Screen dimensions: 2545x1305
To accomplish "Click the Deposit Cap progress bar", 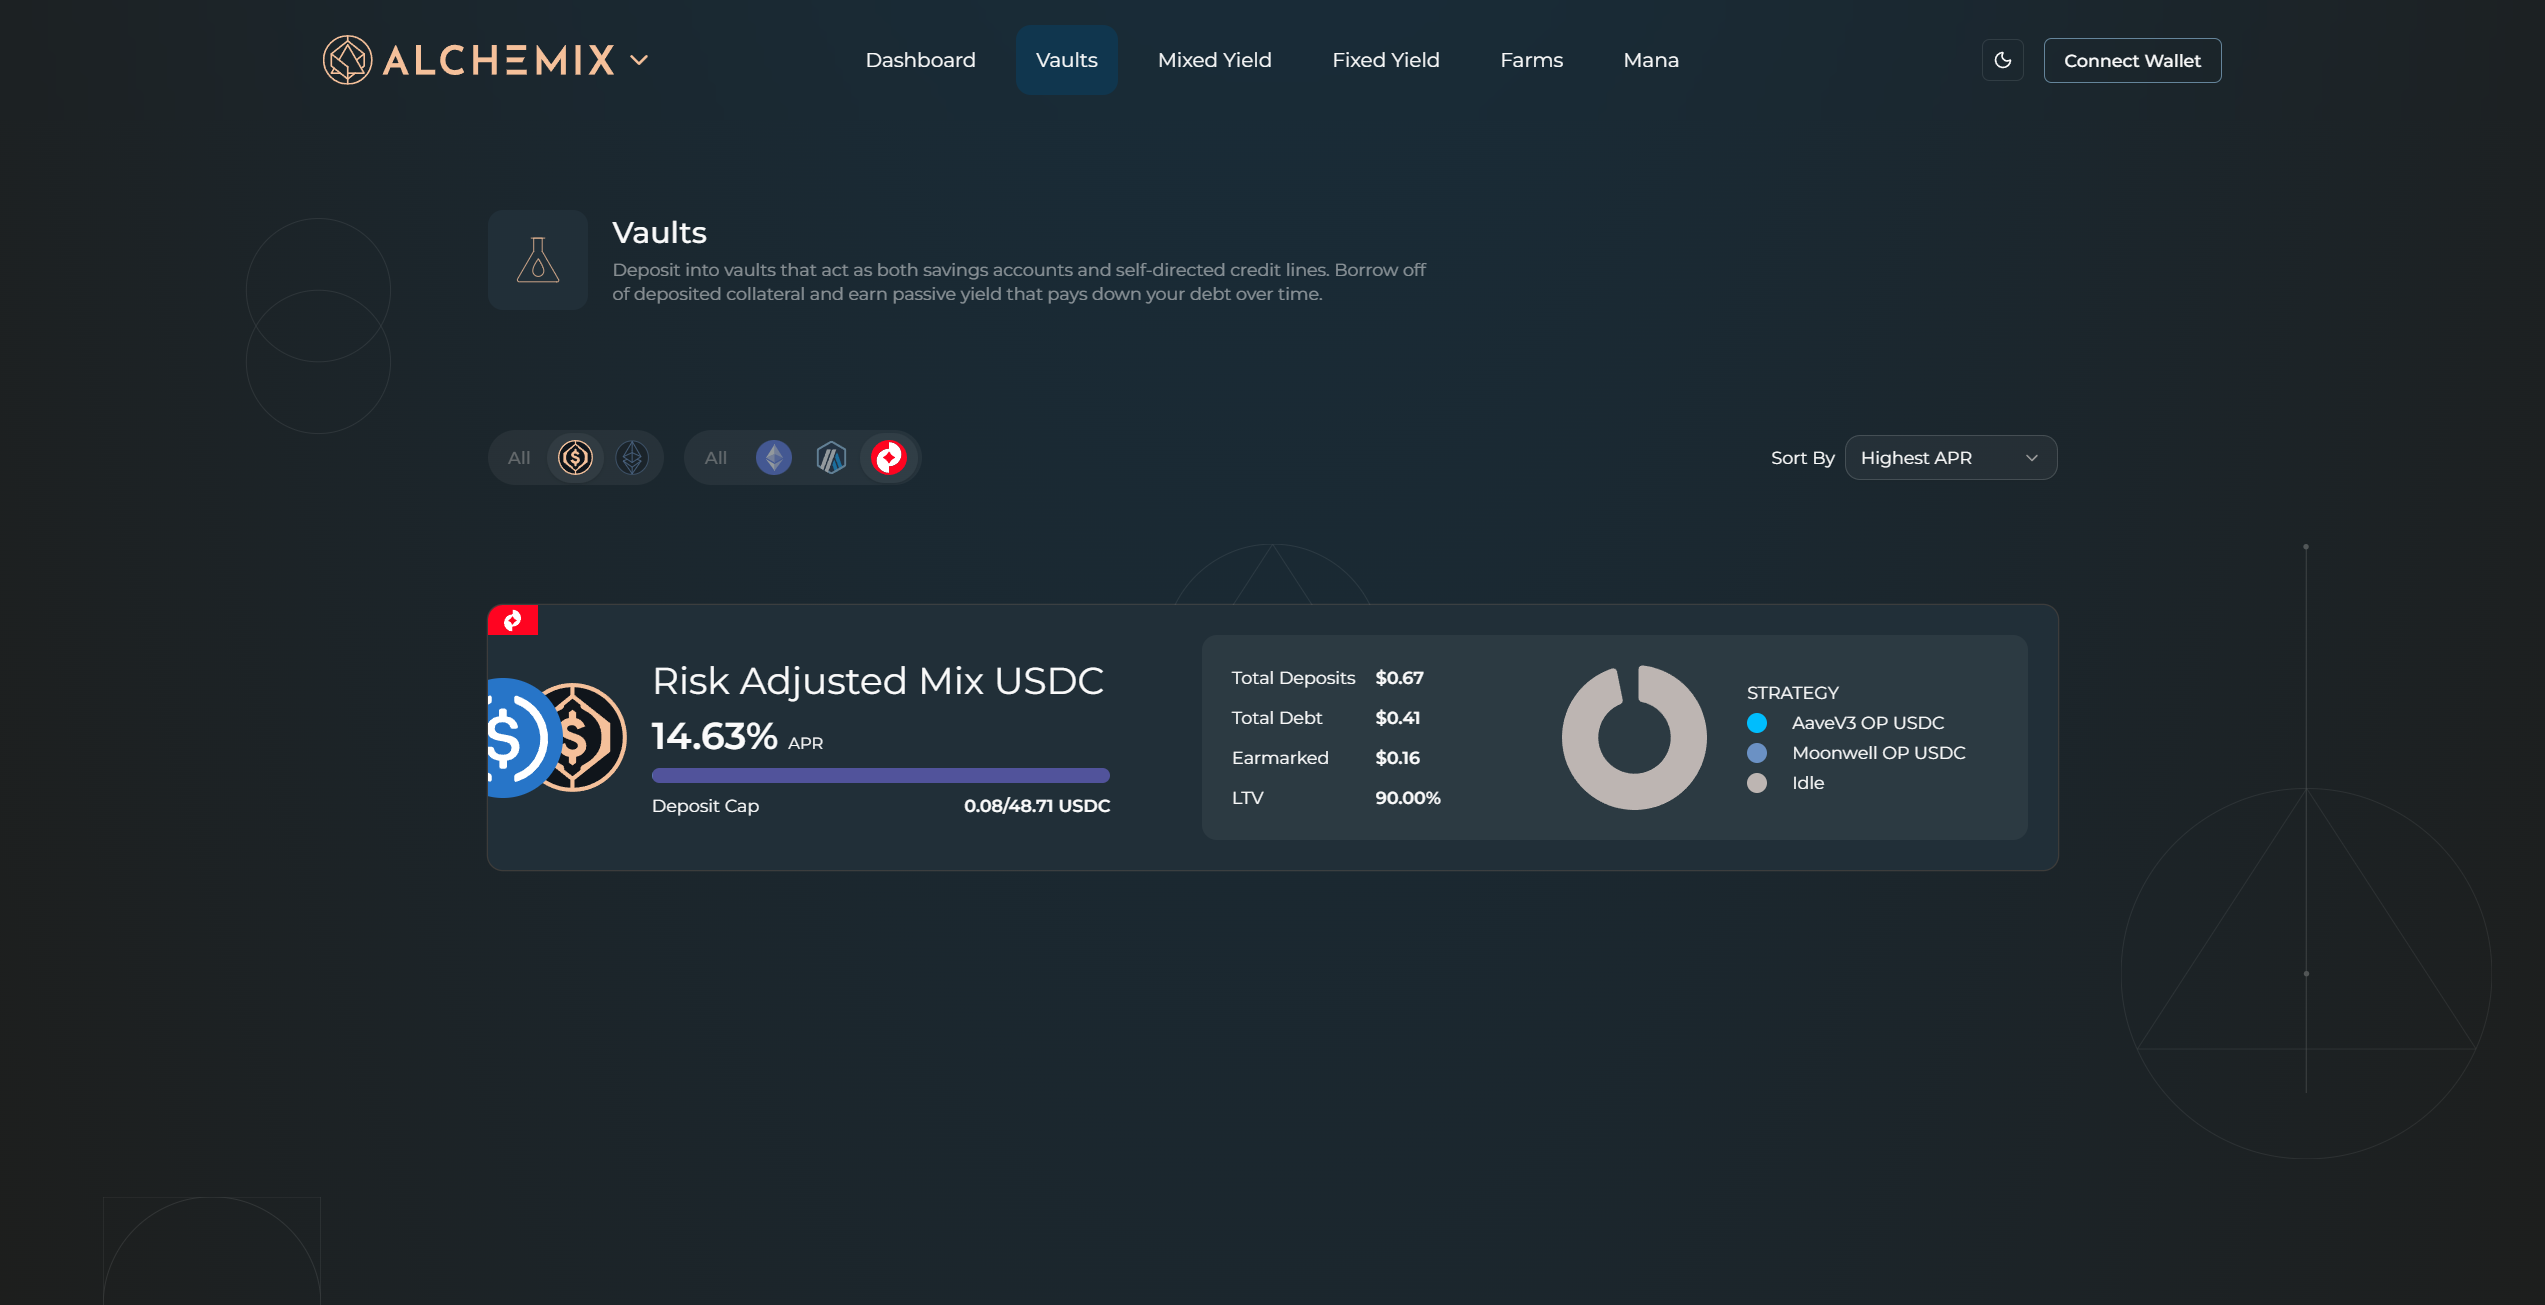I will 880,775.
